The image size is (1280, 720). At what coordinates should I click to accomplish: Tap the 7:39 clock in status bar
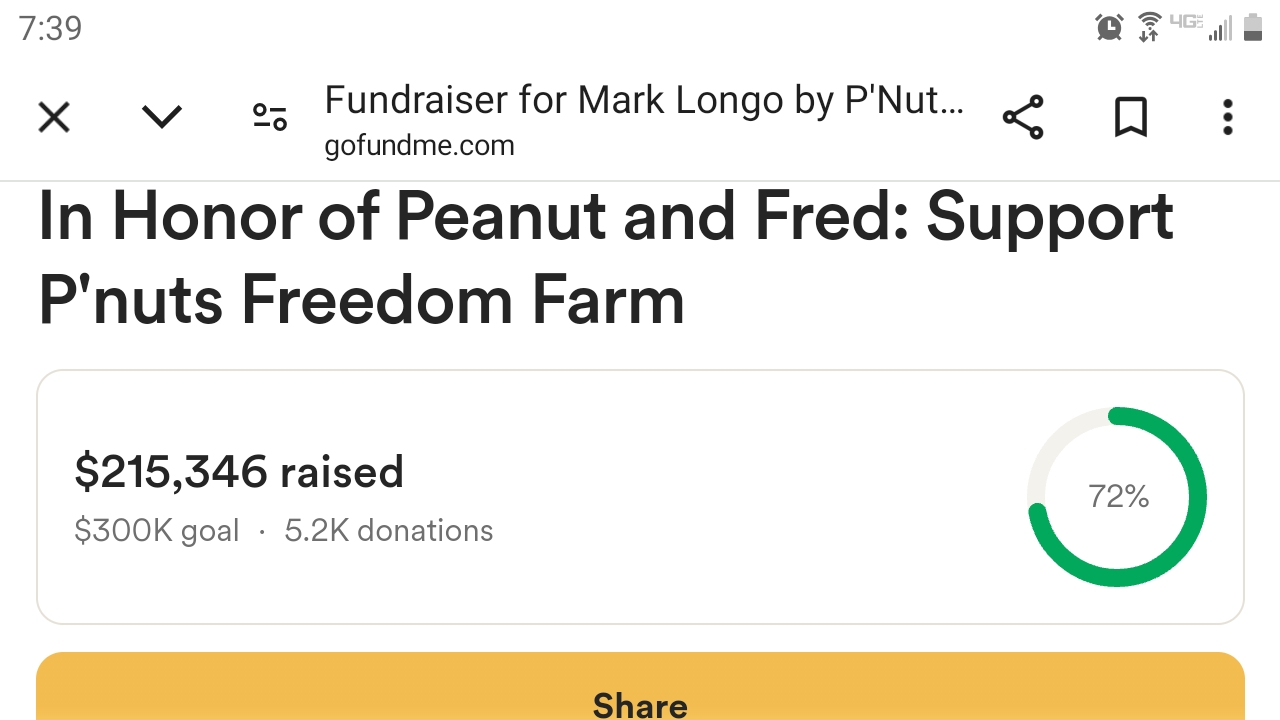(50, 28)
